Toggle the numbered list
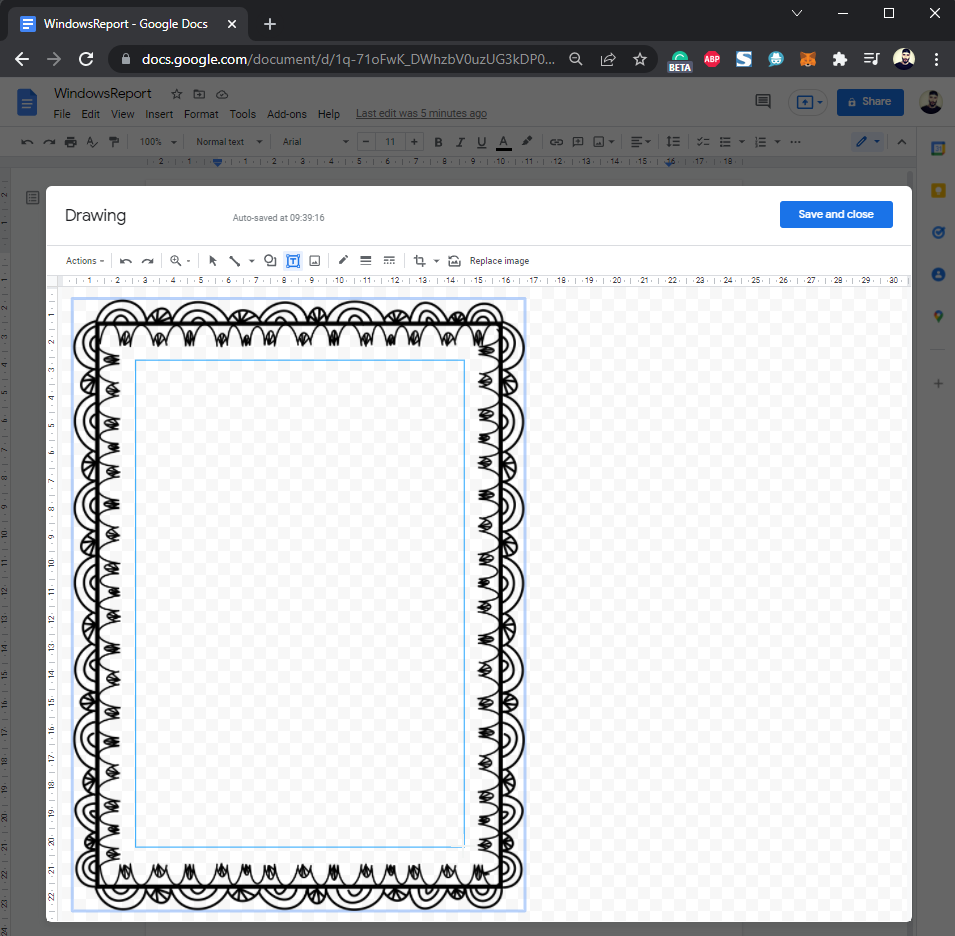Image resolution: width=955 pixels, height=936 pixels. point(760,142)
